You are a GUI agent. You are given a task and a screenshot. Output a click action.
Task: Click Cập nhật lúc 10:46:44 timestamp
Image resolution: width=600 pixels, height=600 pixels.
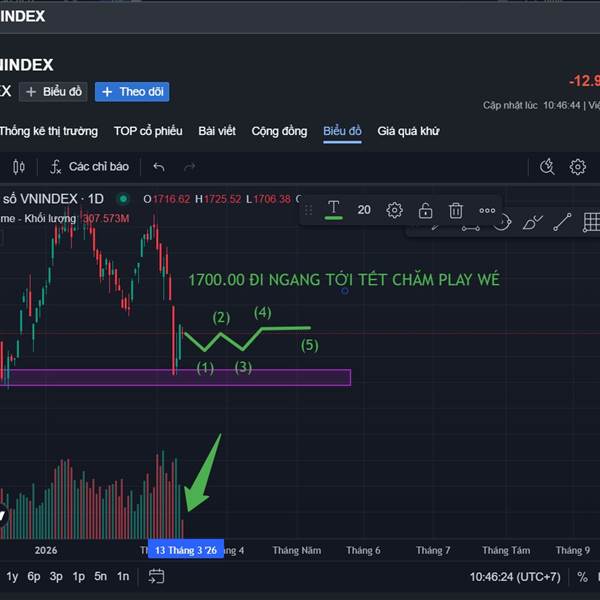point(532,105)
